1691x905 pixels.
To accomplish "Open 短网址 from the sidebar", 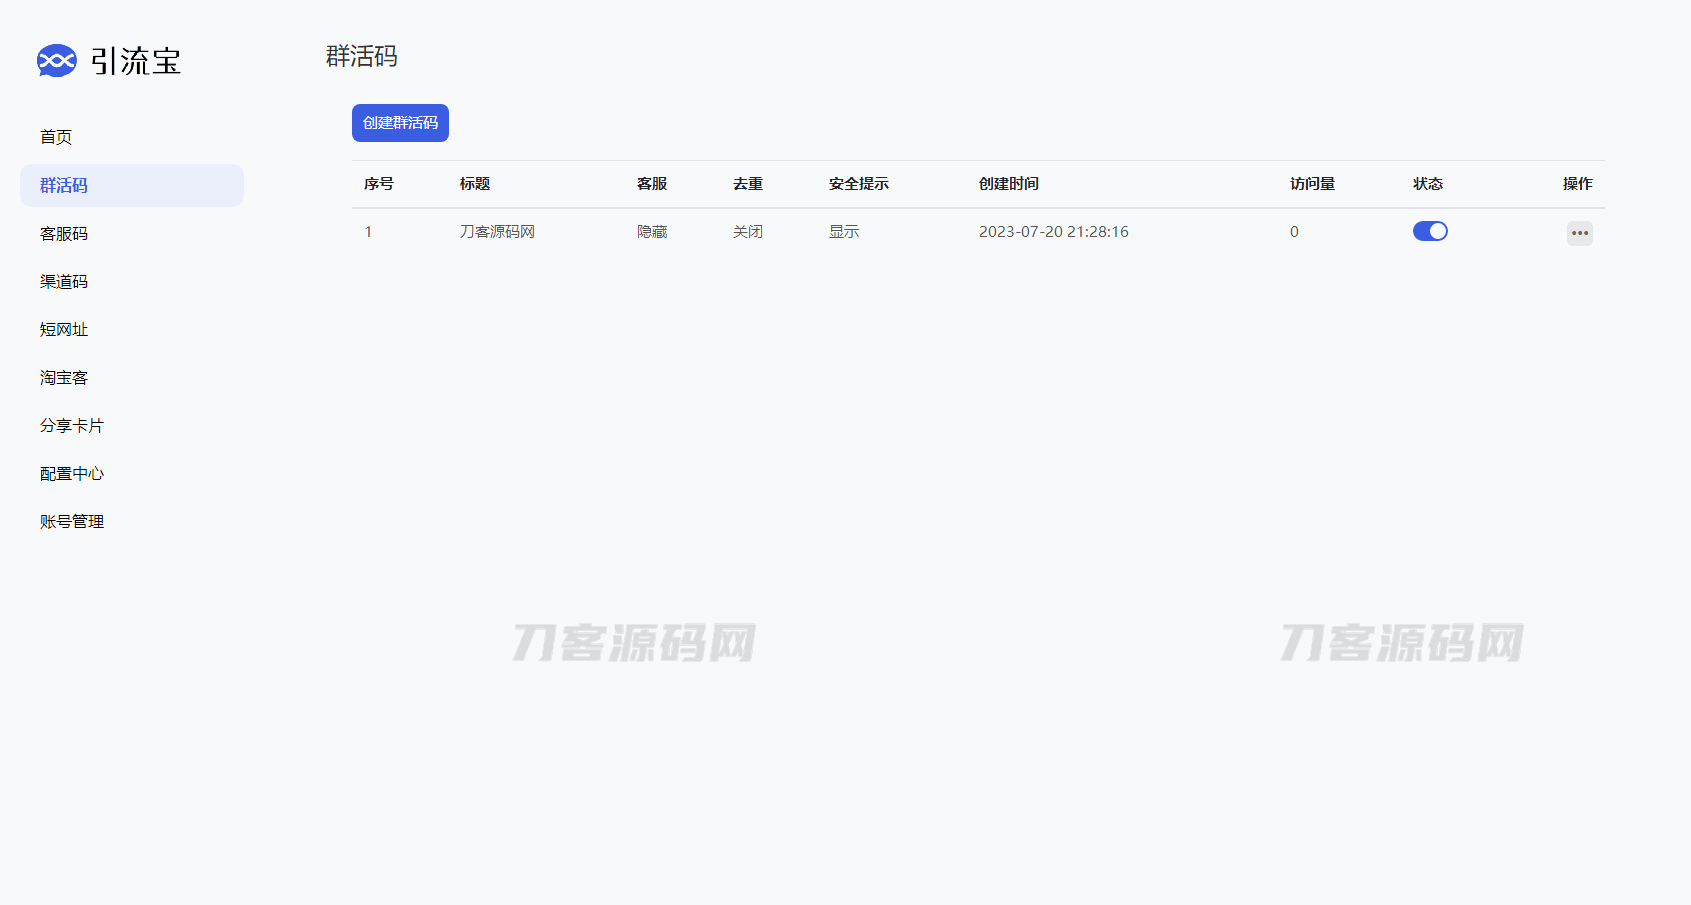I will [64, 330].
